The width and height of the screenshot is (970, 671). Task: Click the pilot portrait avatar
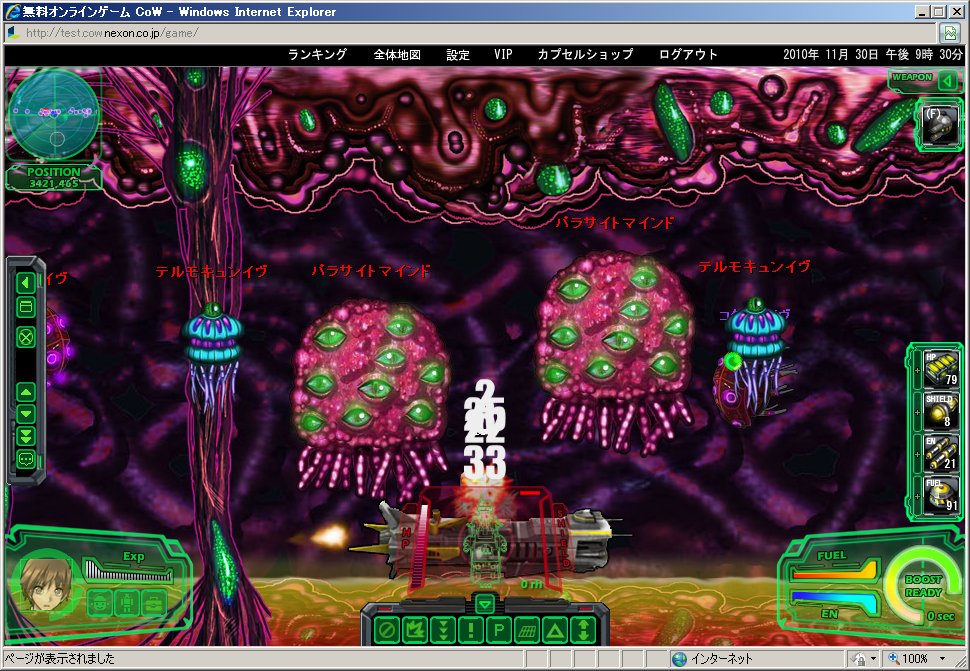[x=45, y=584]
